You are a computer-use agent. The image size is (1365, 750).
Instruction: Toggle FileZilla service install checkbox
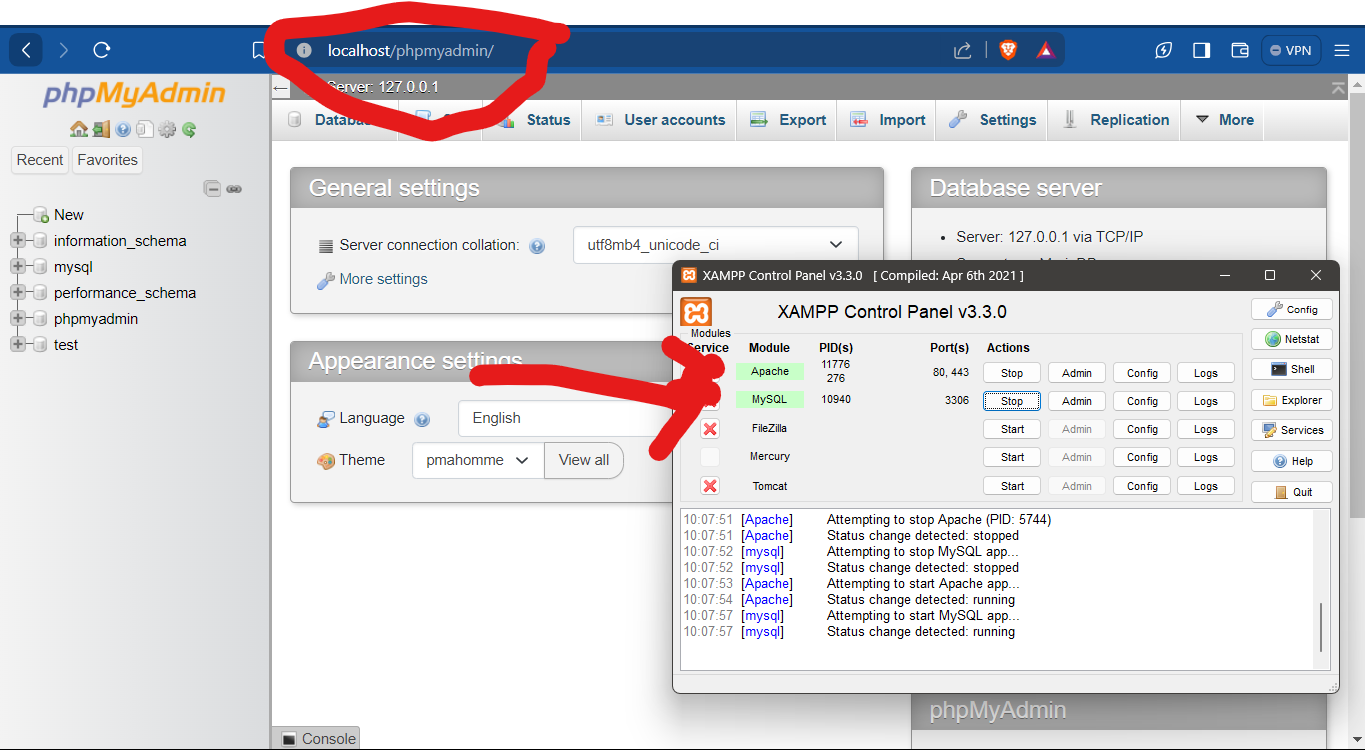710,429
